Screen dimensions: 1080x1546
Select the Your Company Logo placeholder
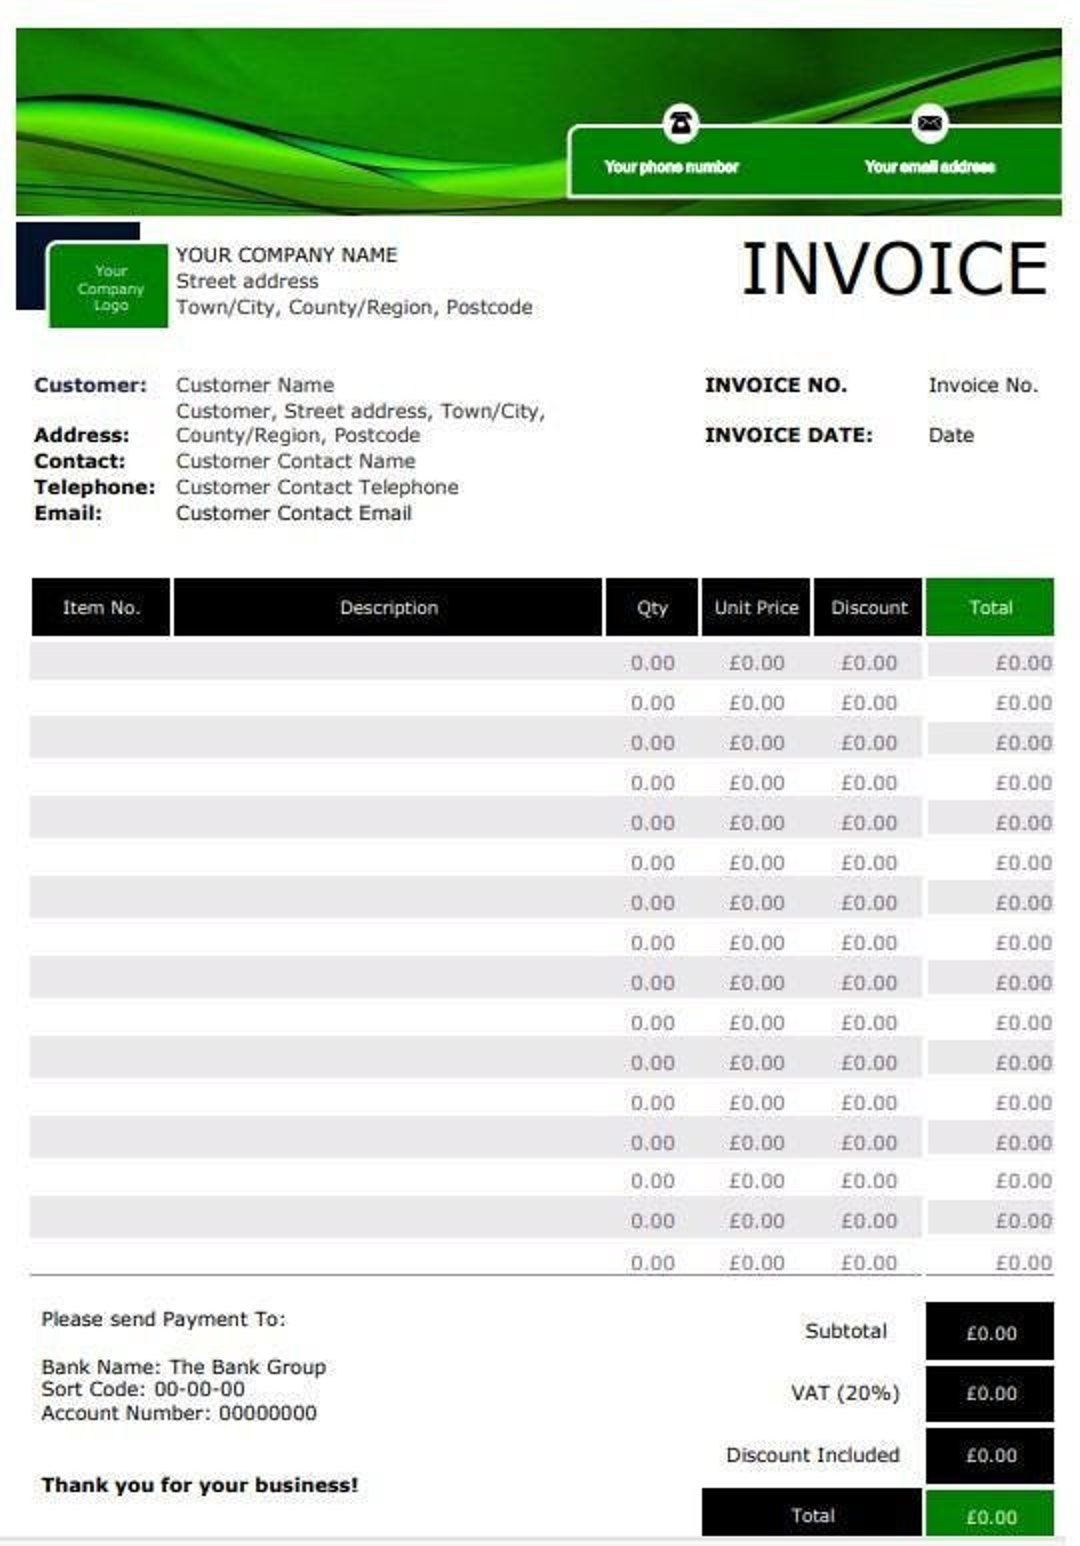coord(110,288)
